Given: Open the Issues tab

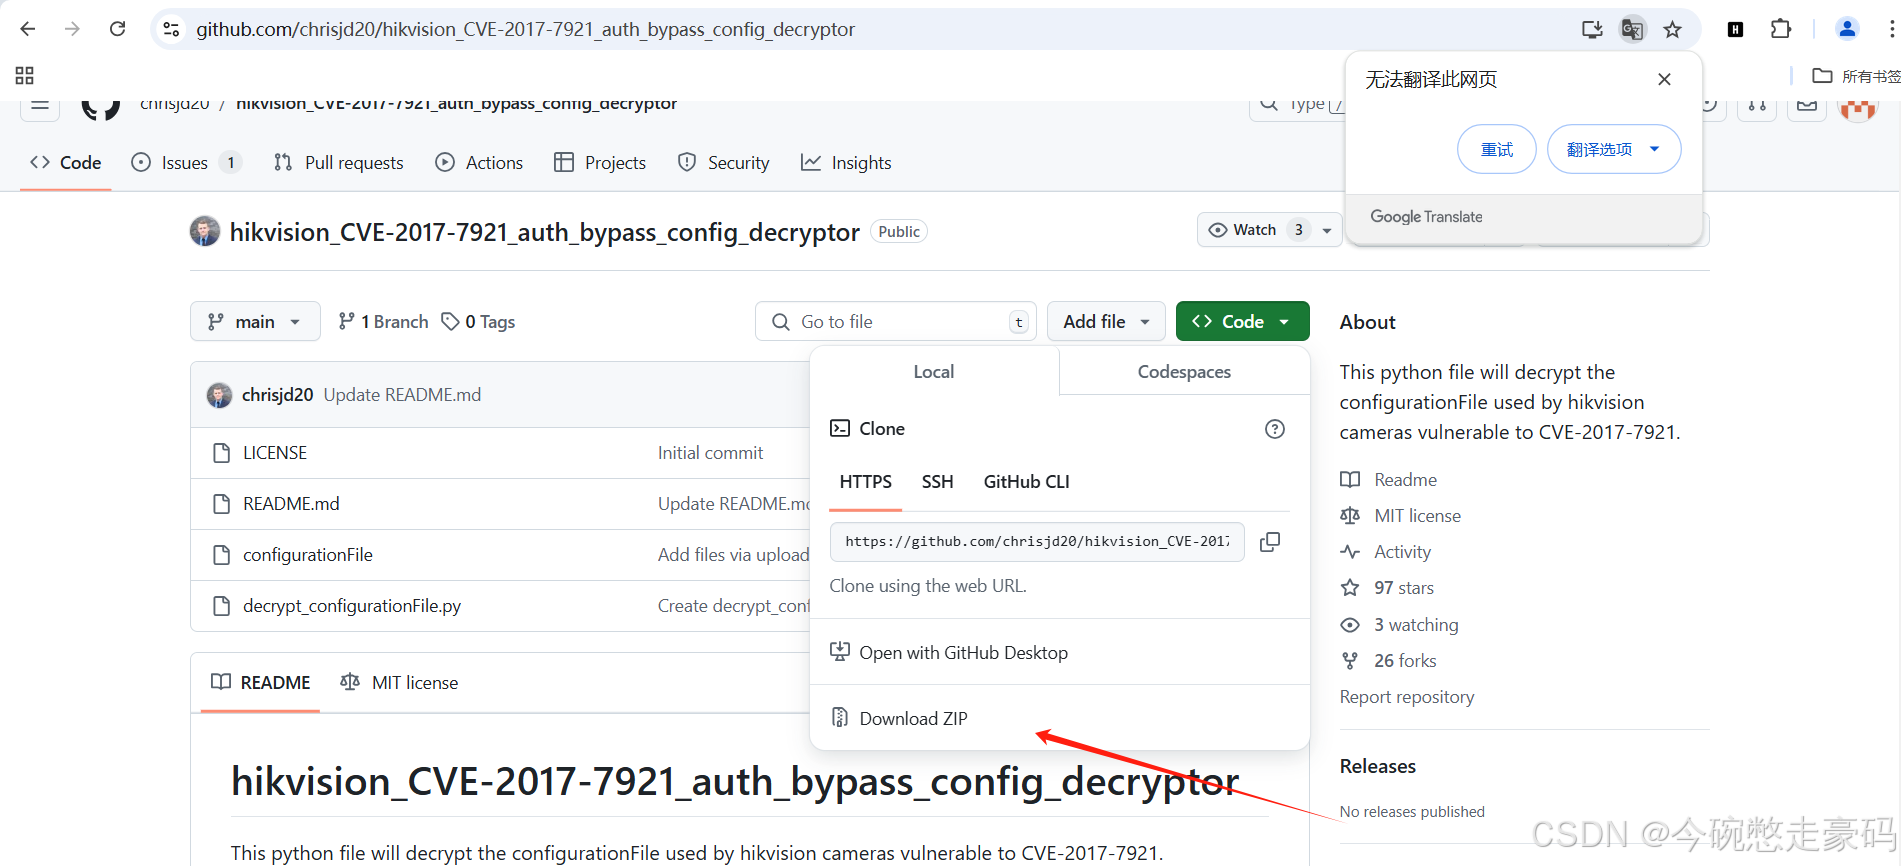Looking at the screenshot, I should tap(186, 162).
